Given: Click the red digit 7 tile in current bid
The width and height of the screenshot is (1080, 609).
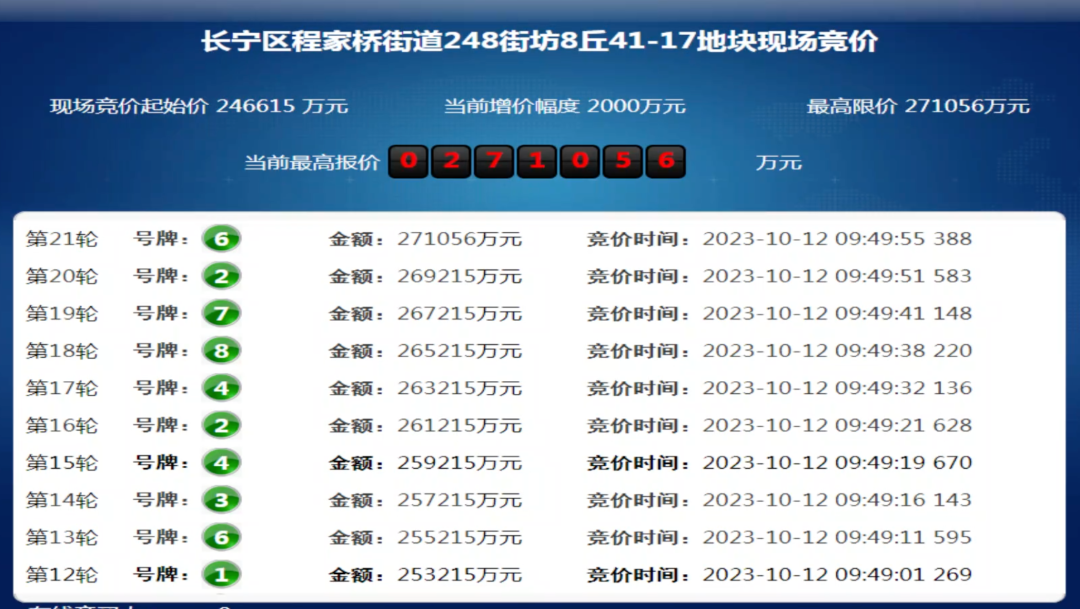Looking at the screenshot, I should pos(494,161).
